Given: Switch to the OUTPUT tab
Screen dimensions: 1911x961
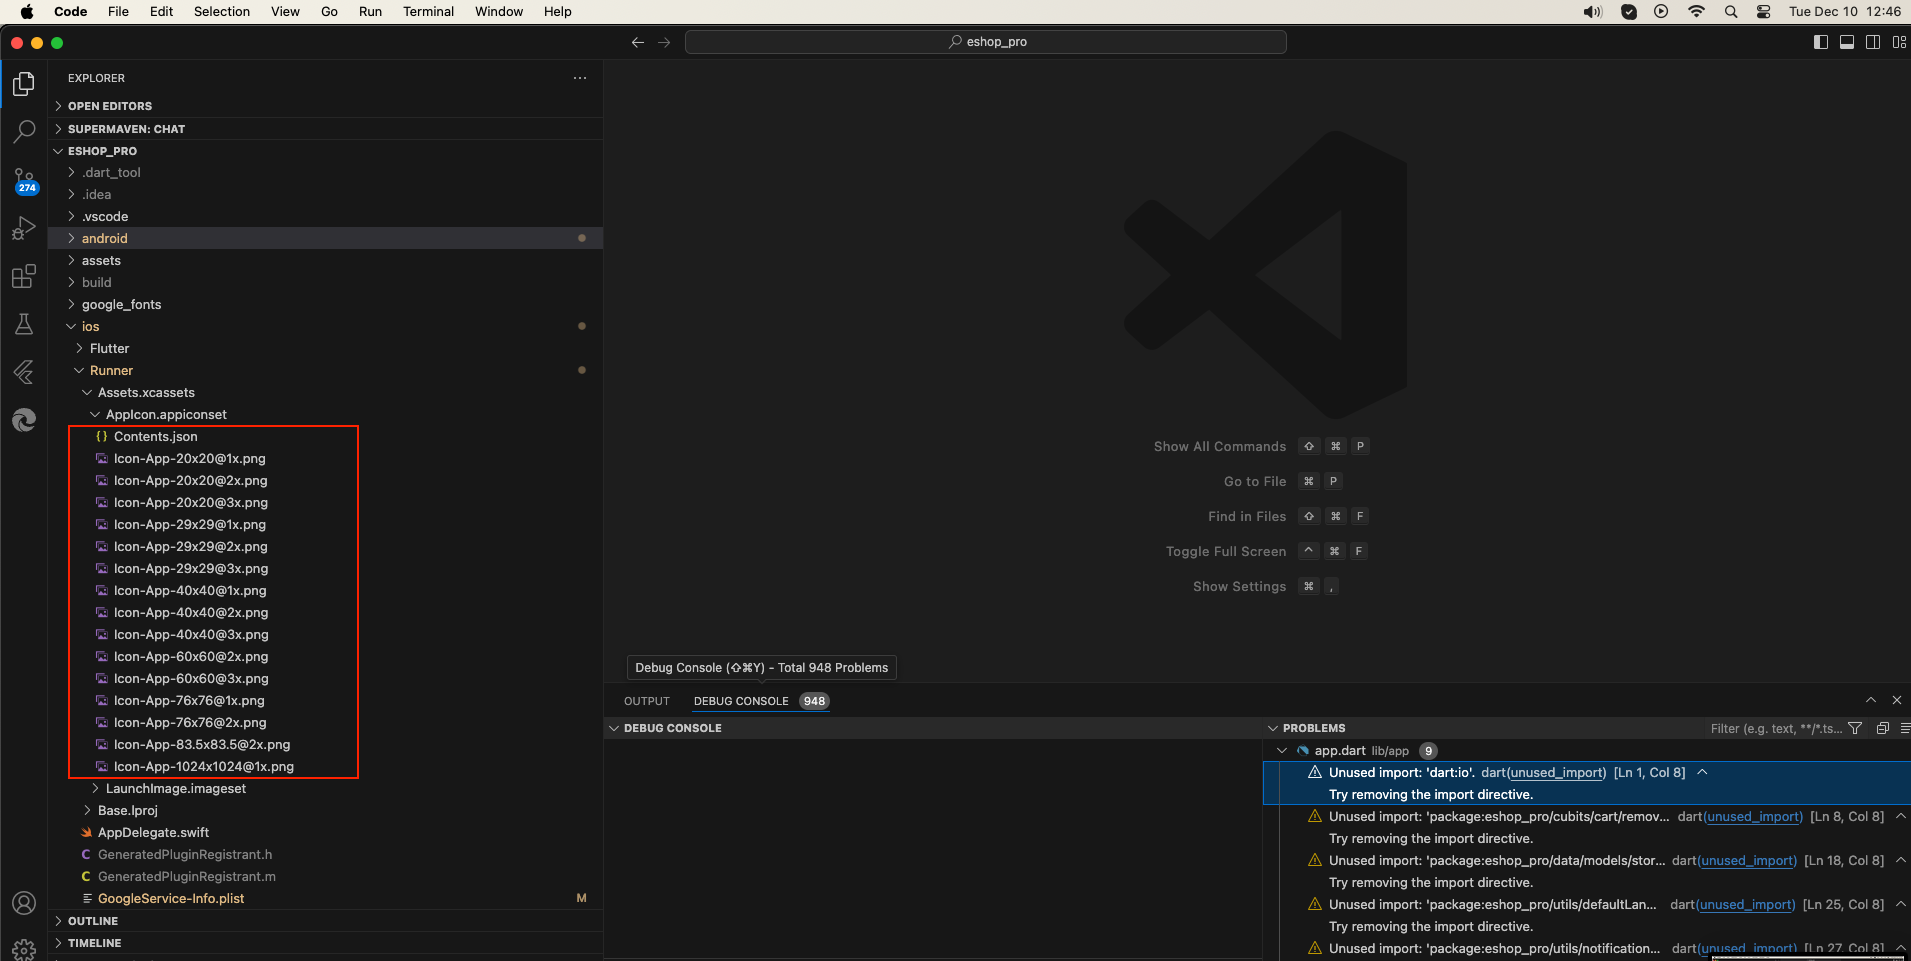Looking at the screenshot, I should pos(647,701).
